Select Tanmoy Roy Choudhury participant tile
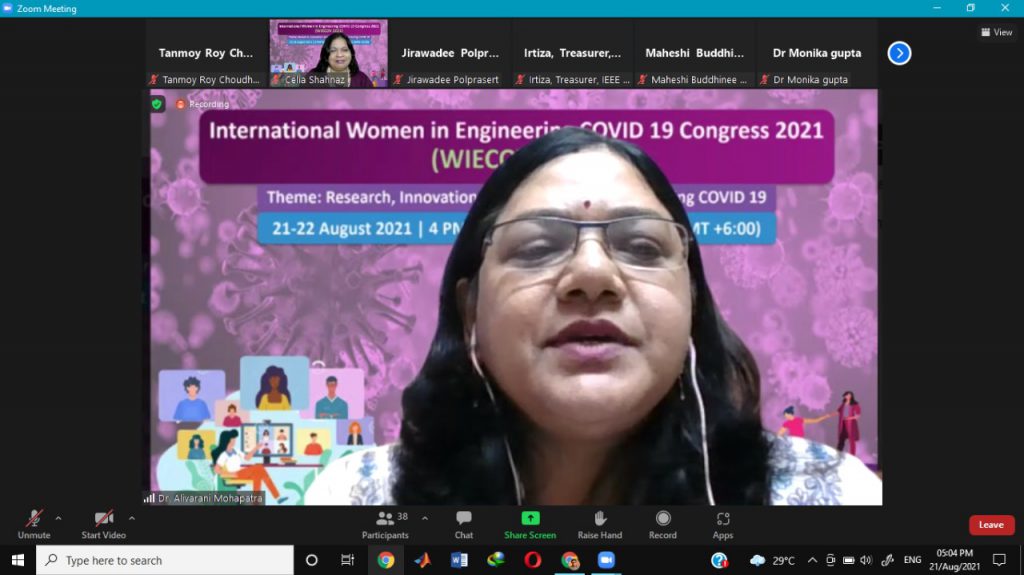The height and width of the screenshot is (575, 1024). [x=206, y=54]
